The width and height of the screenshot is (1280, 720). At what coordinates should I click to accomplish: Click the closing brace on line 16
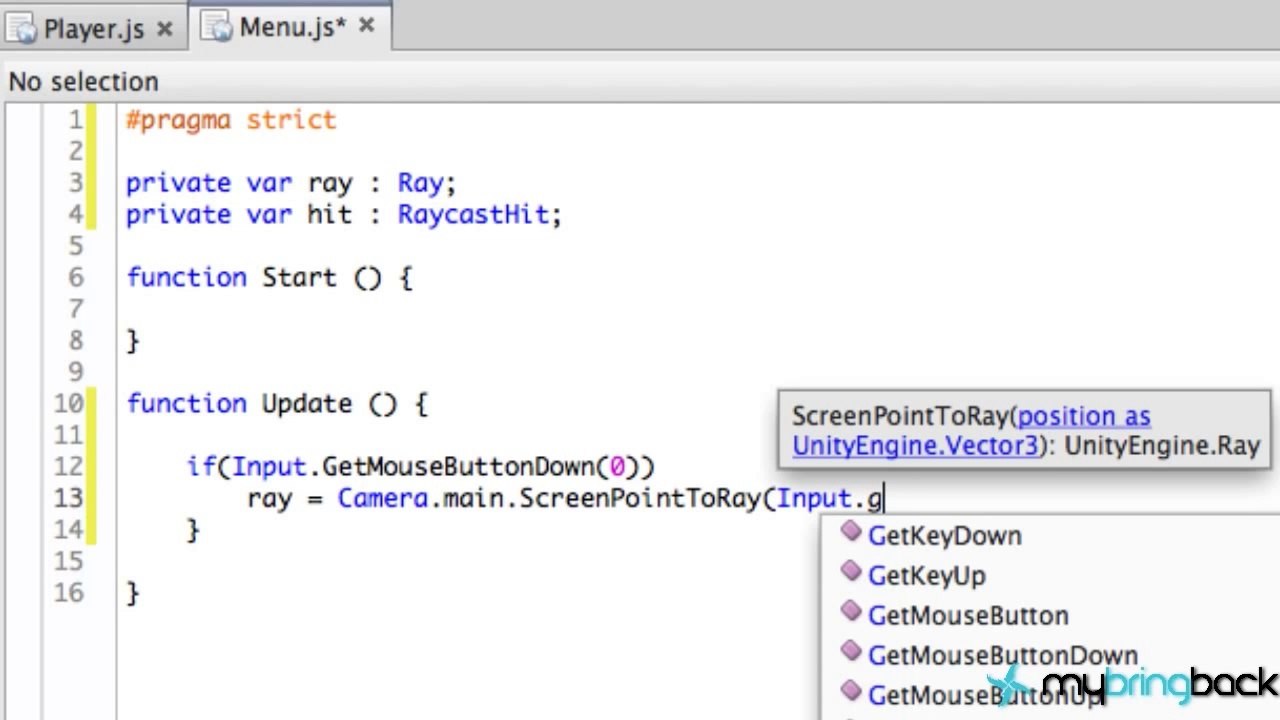tap(133, 593)
